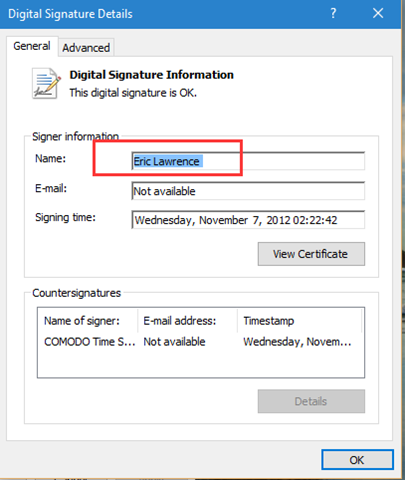Switch to the Advanced tab
405x480 pixels.
[86, 48]
